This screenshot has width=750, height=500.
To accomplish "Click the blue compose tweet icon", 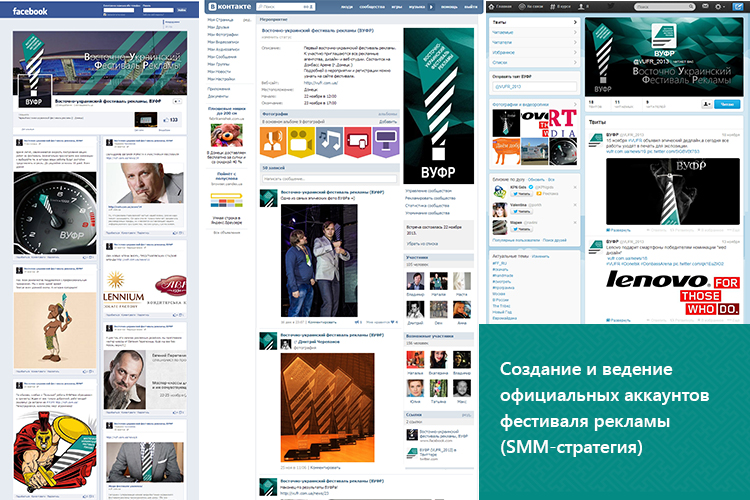I will 738,7.
